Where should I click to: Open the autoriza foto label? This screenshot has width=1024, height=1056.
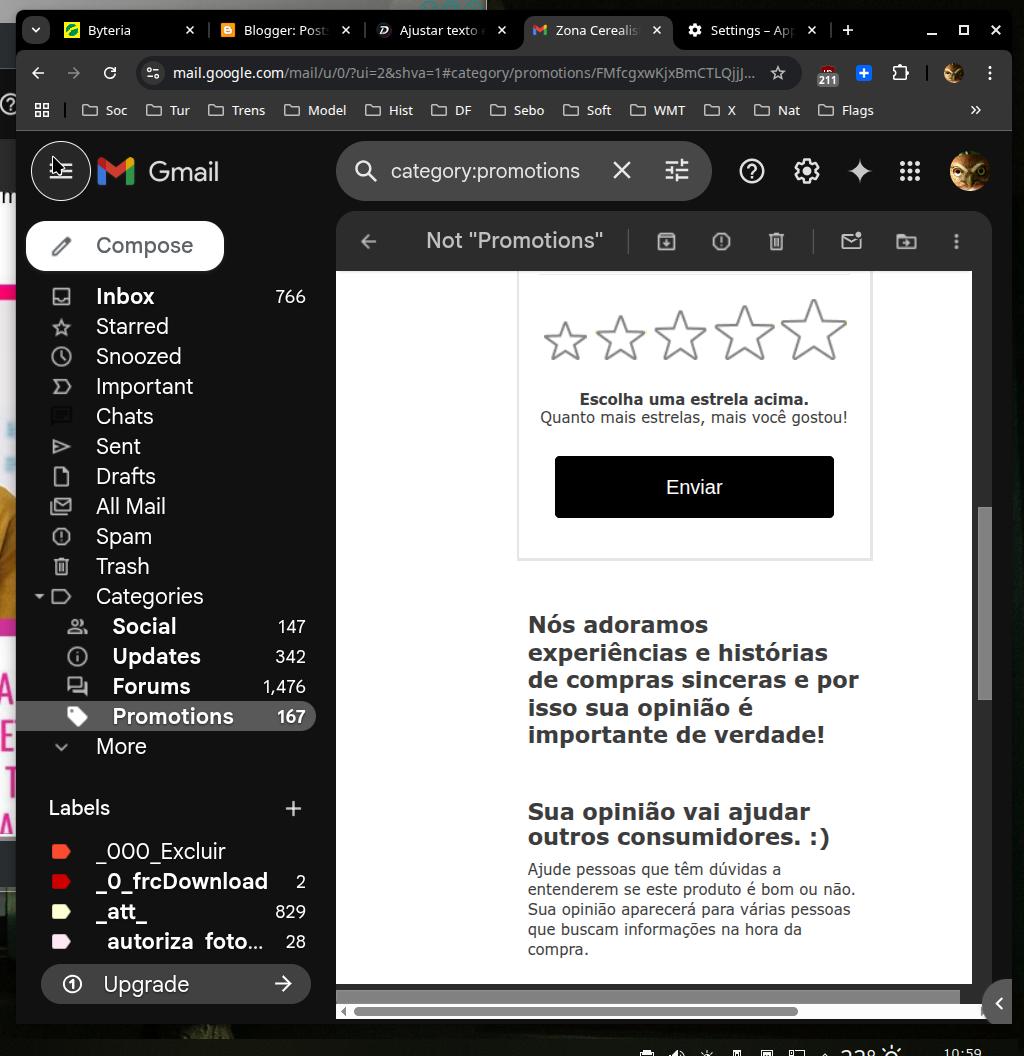pos(166,942)
